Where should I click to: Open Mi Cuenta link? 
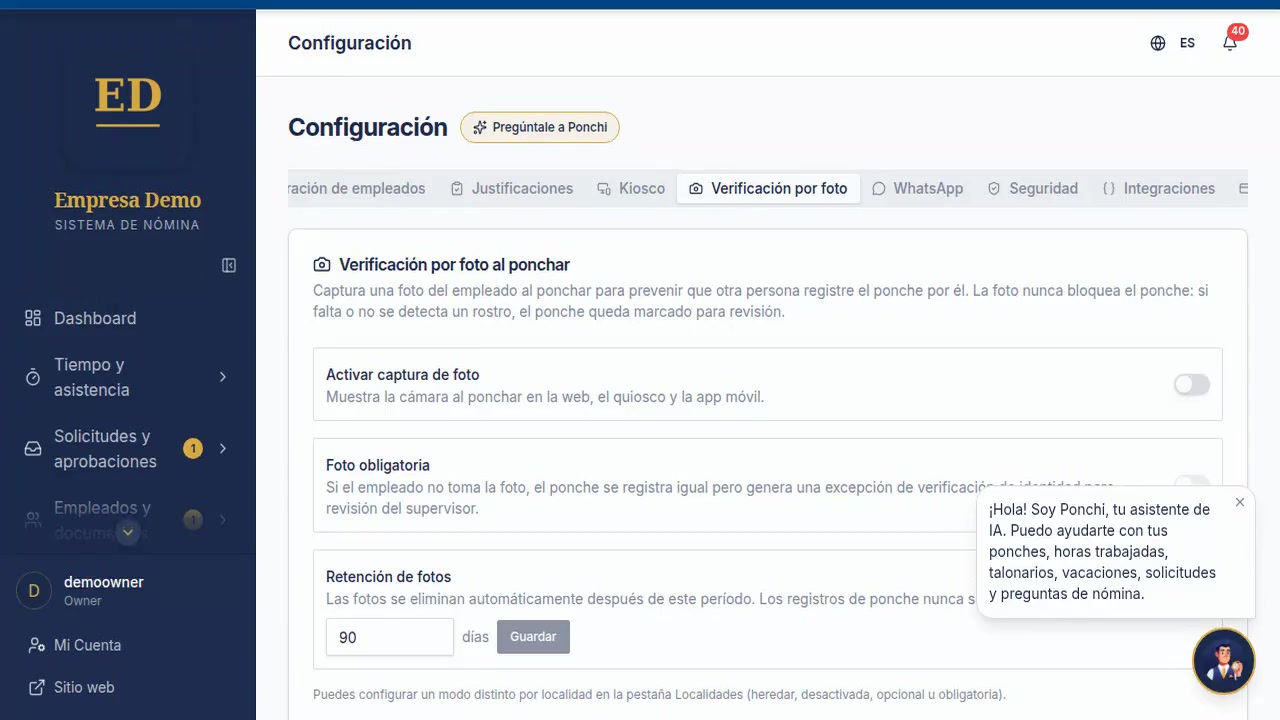pyautogui.click(x=87, y=645)
